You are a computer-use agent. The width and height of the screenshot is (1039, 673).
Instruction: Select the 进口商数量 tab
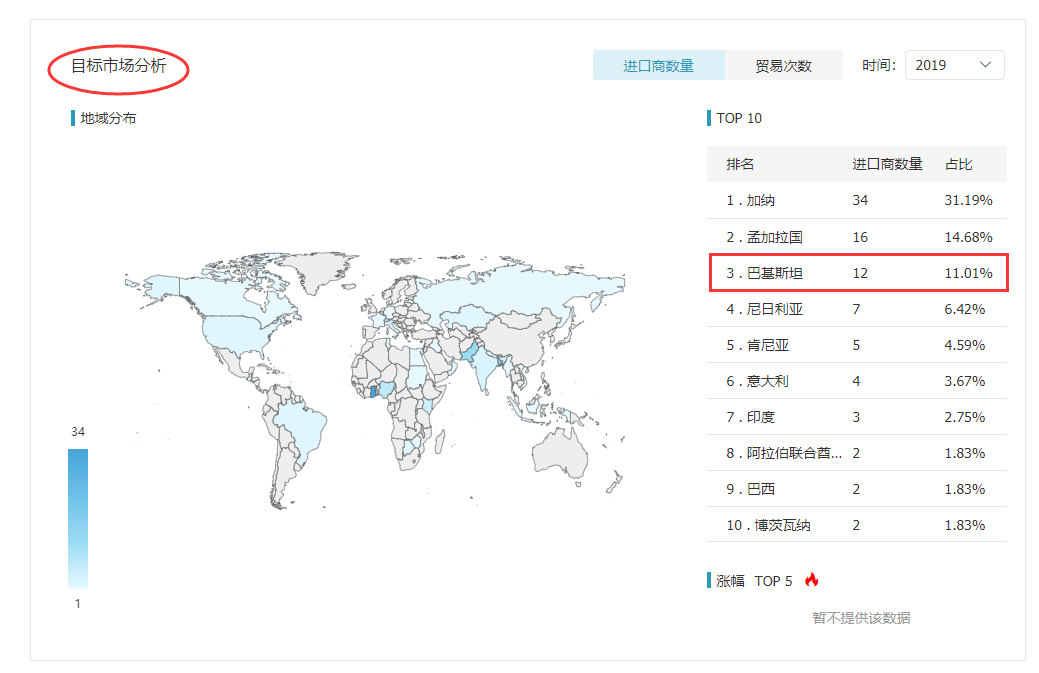coord(659,64)
